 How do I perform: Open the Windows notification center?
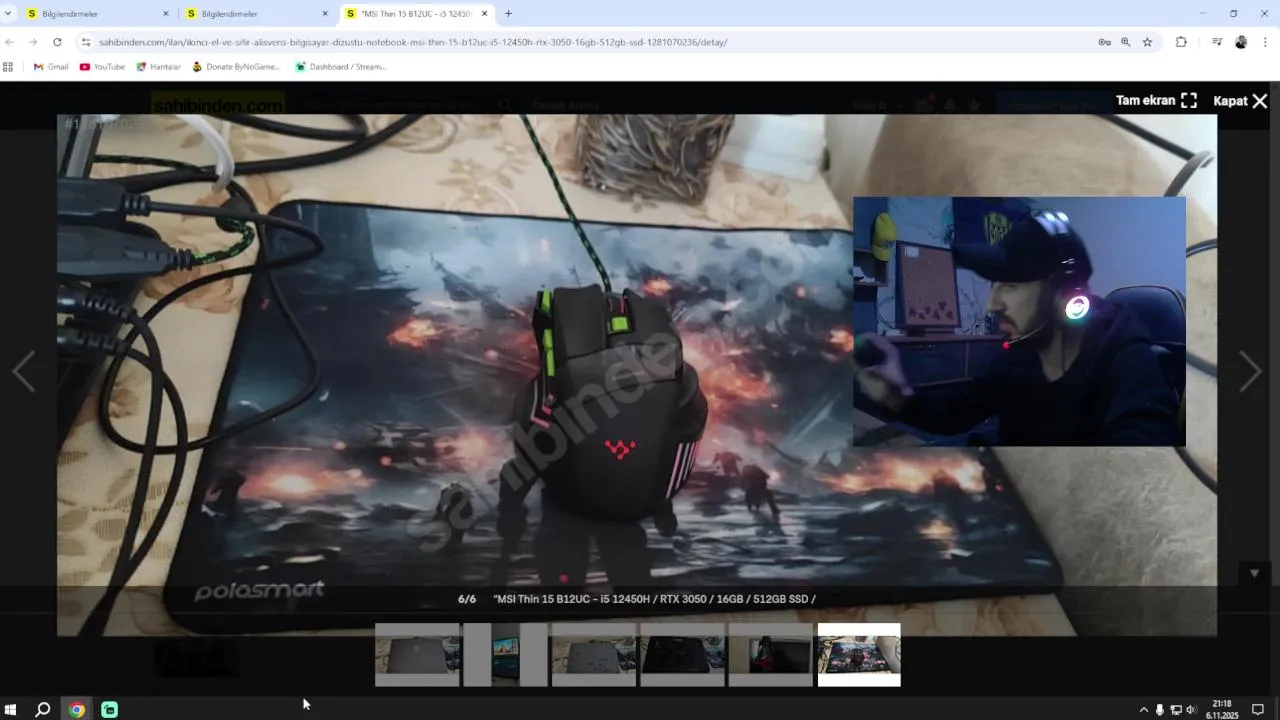coord(1258,710)
